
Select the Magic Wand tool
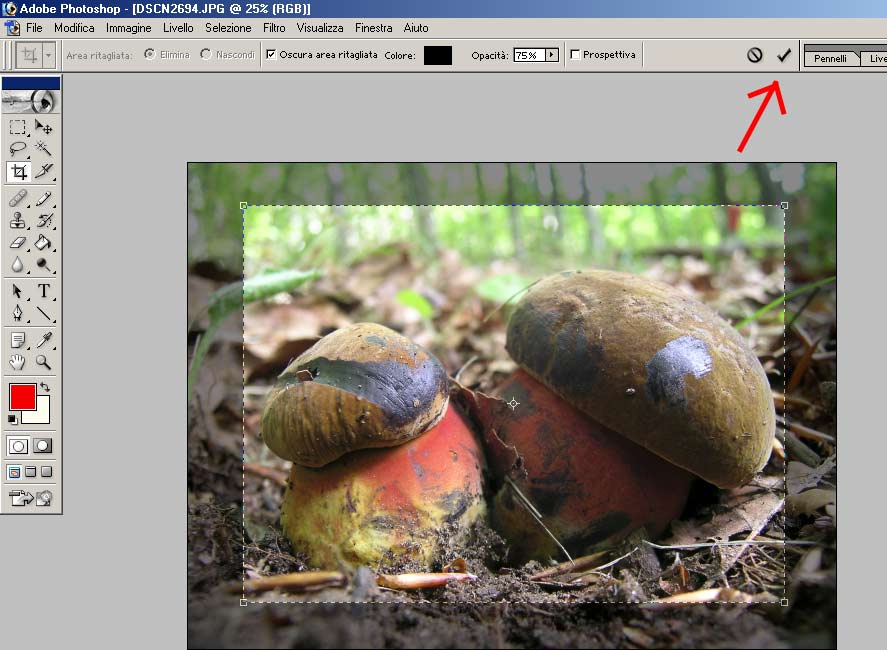pos(44,148)
